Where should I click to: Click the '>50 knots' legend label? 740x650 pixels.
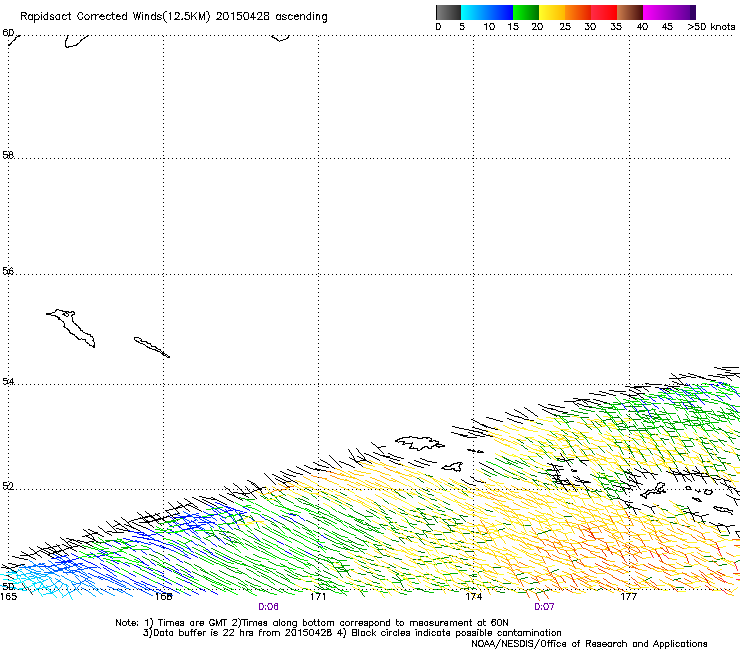point(711,27)
